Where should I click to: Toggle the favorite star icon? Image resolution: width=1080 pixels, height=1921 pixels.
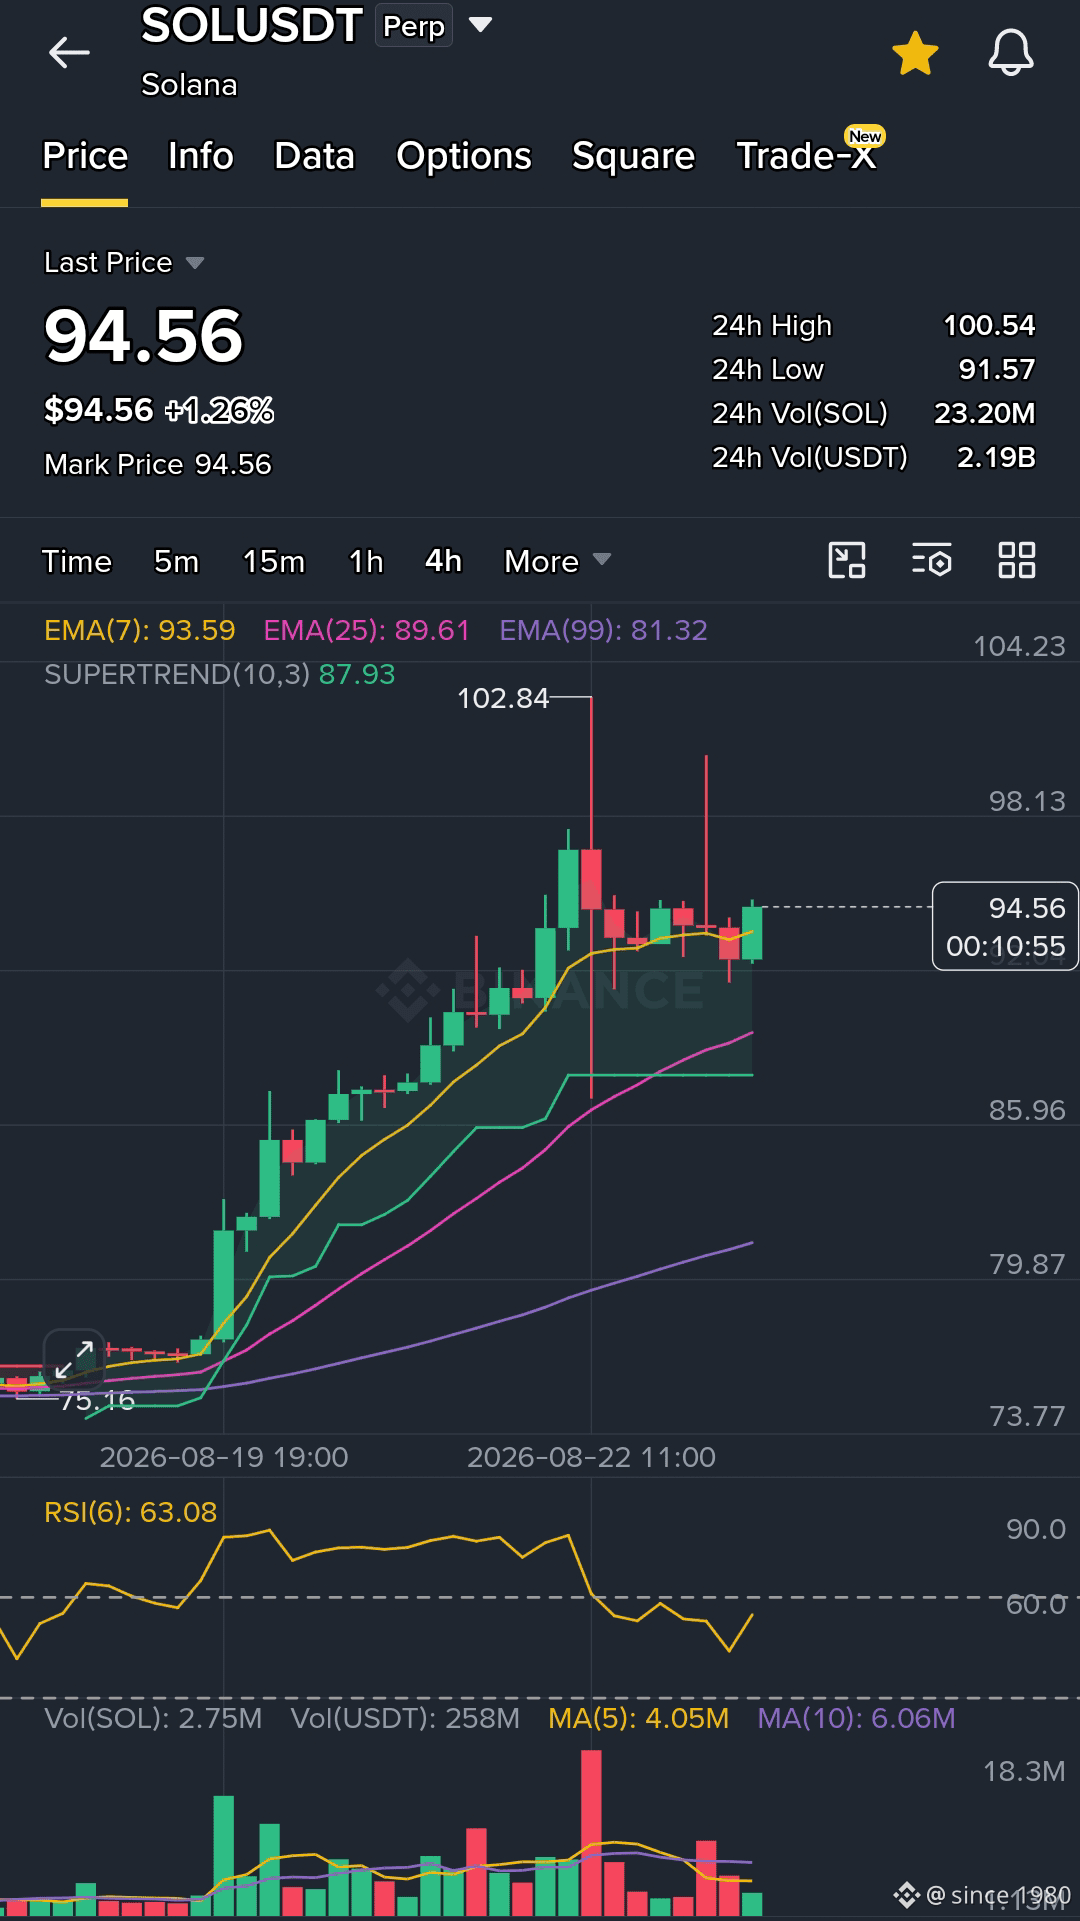click(x=915, y=53)
